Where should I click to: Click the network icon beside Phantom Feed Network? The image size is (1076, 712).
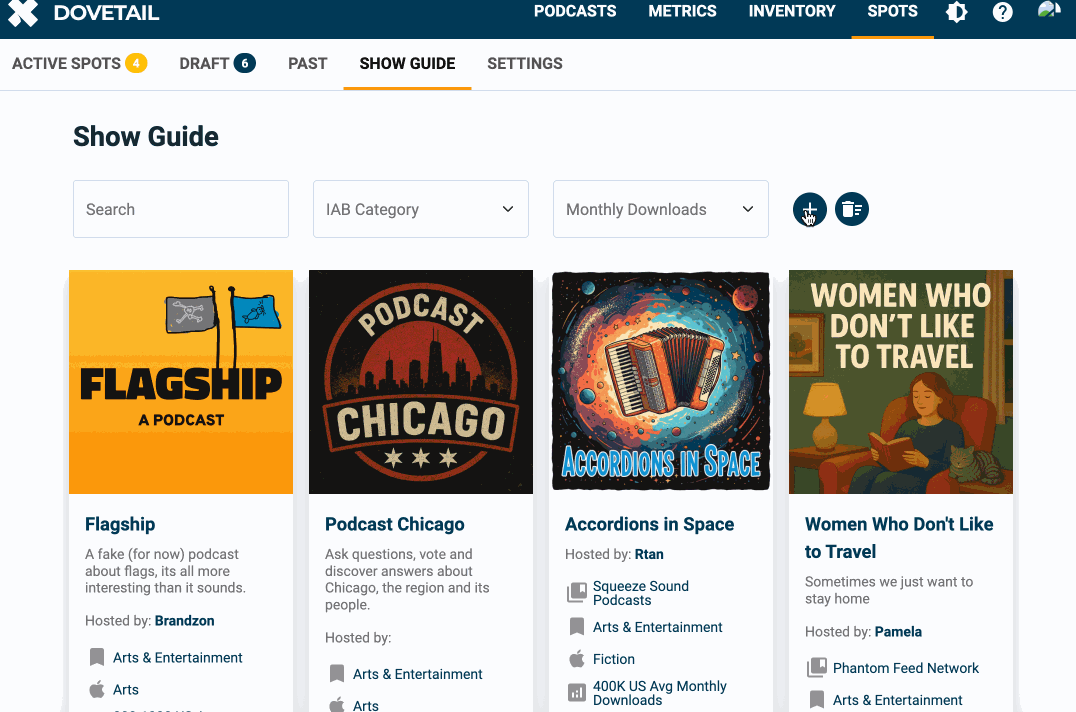(x=819, y=668)
